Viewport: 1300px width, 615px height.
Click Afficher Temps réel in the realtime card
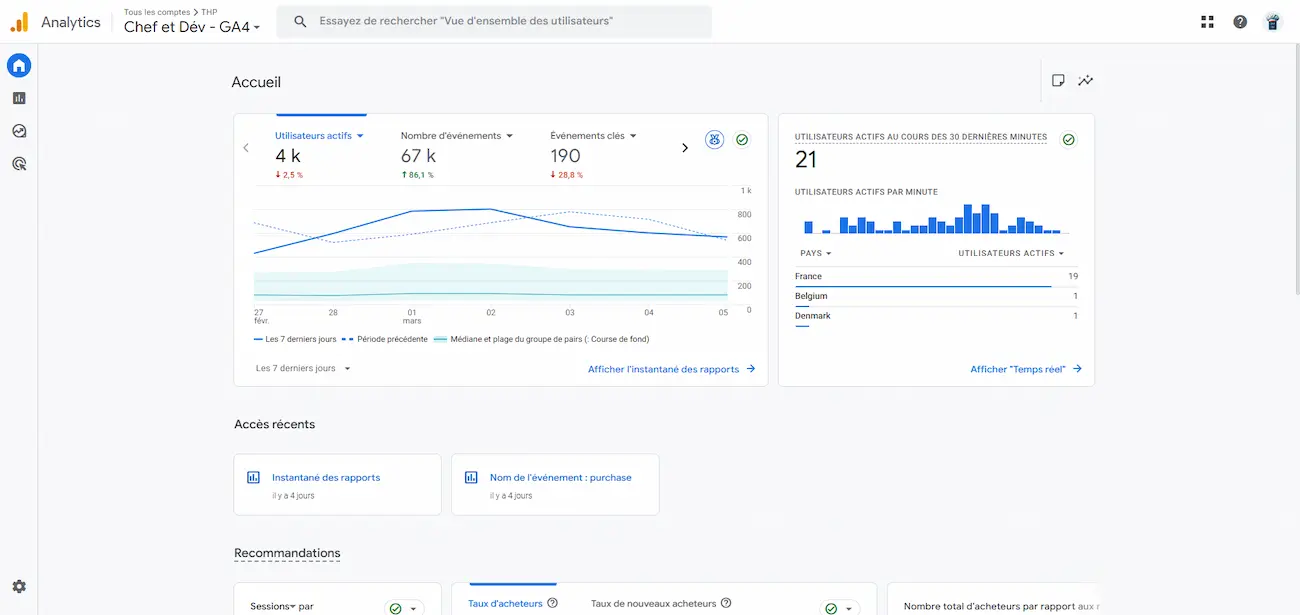pos(1015,368)
